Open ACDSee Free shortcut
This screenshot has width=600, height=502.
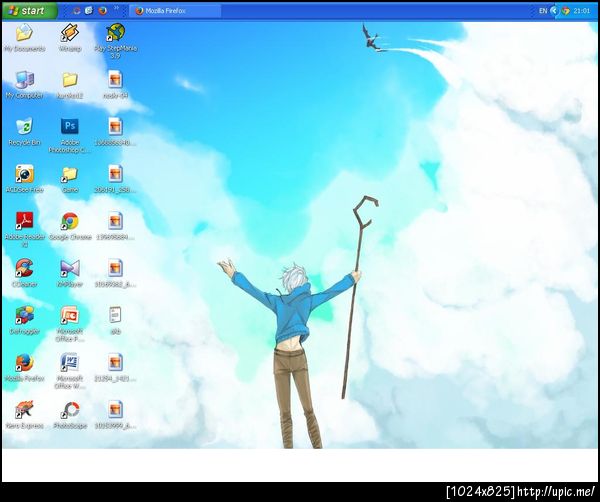[x=24, y=179]
